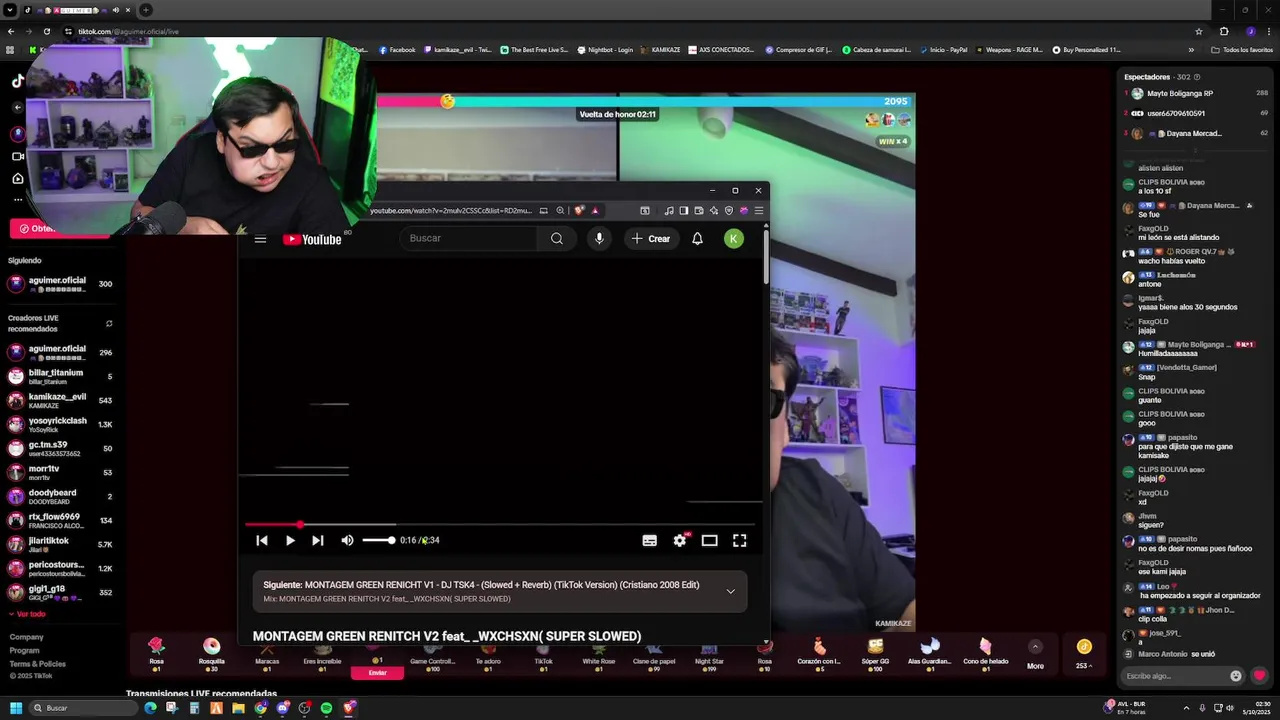
Task: Open the Crear button on YouTube
Action: (x=651, y=238)
